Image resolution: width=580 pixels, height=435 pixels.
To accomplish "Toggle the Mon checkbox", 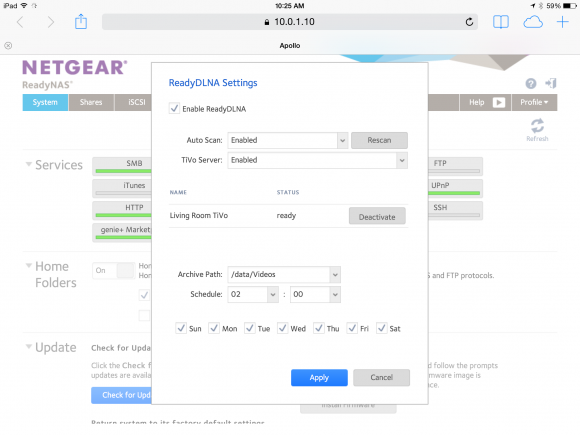I will 214,328.
